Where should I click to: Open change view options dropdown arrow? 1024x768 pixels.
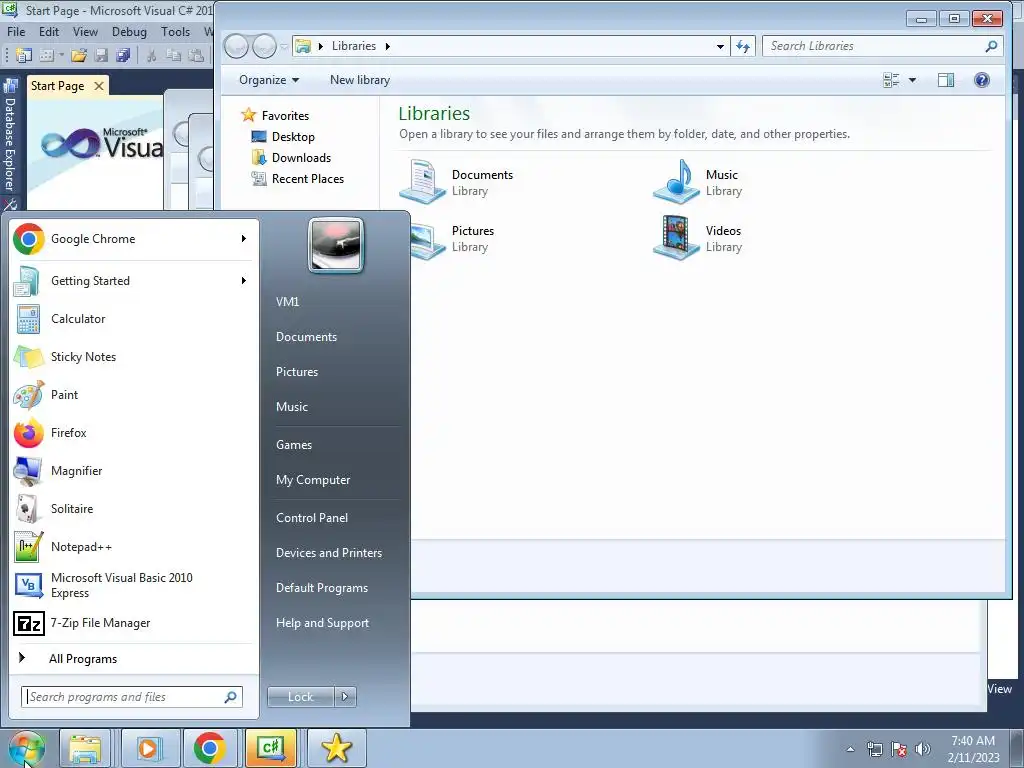[912, 80]
